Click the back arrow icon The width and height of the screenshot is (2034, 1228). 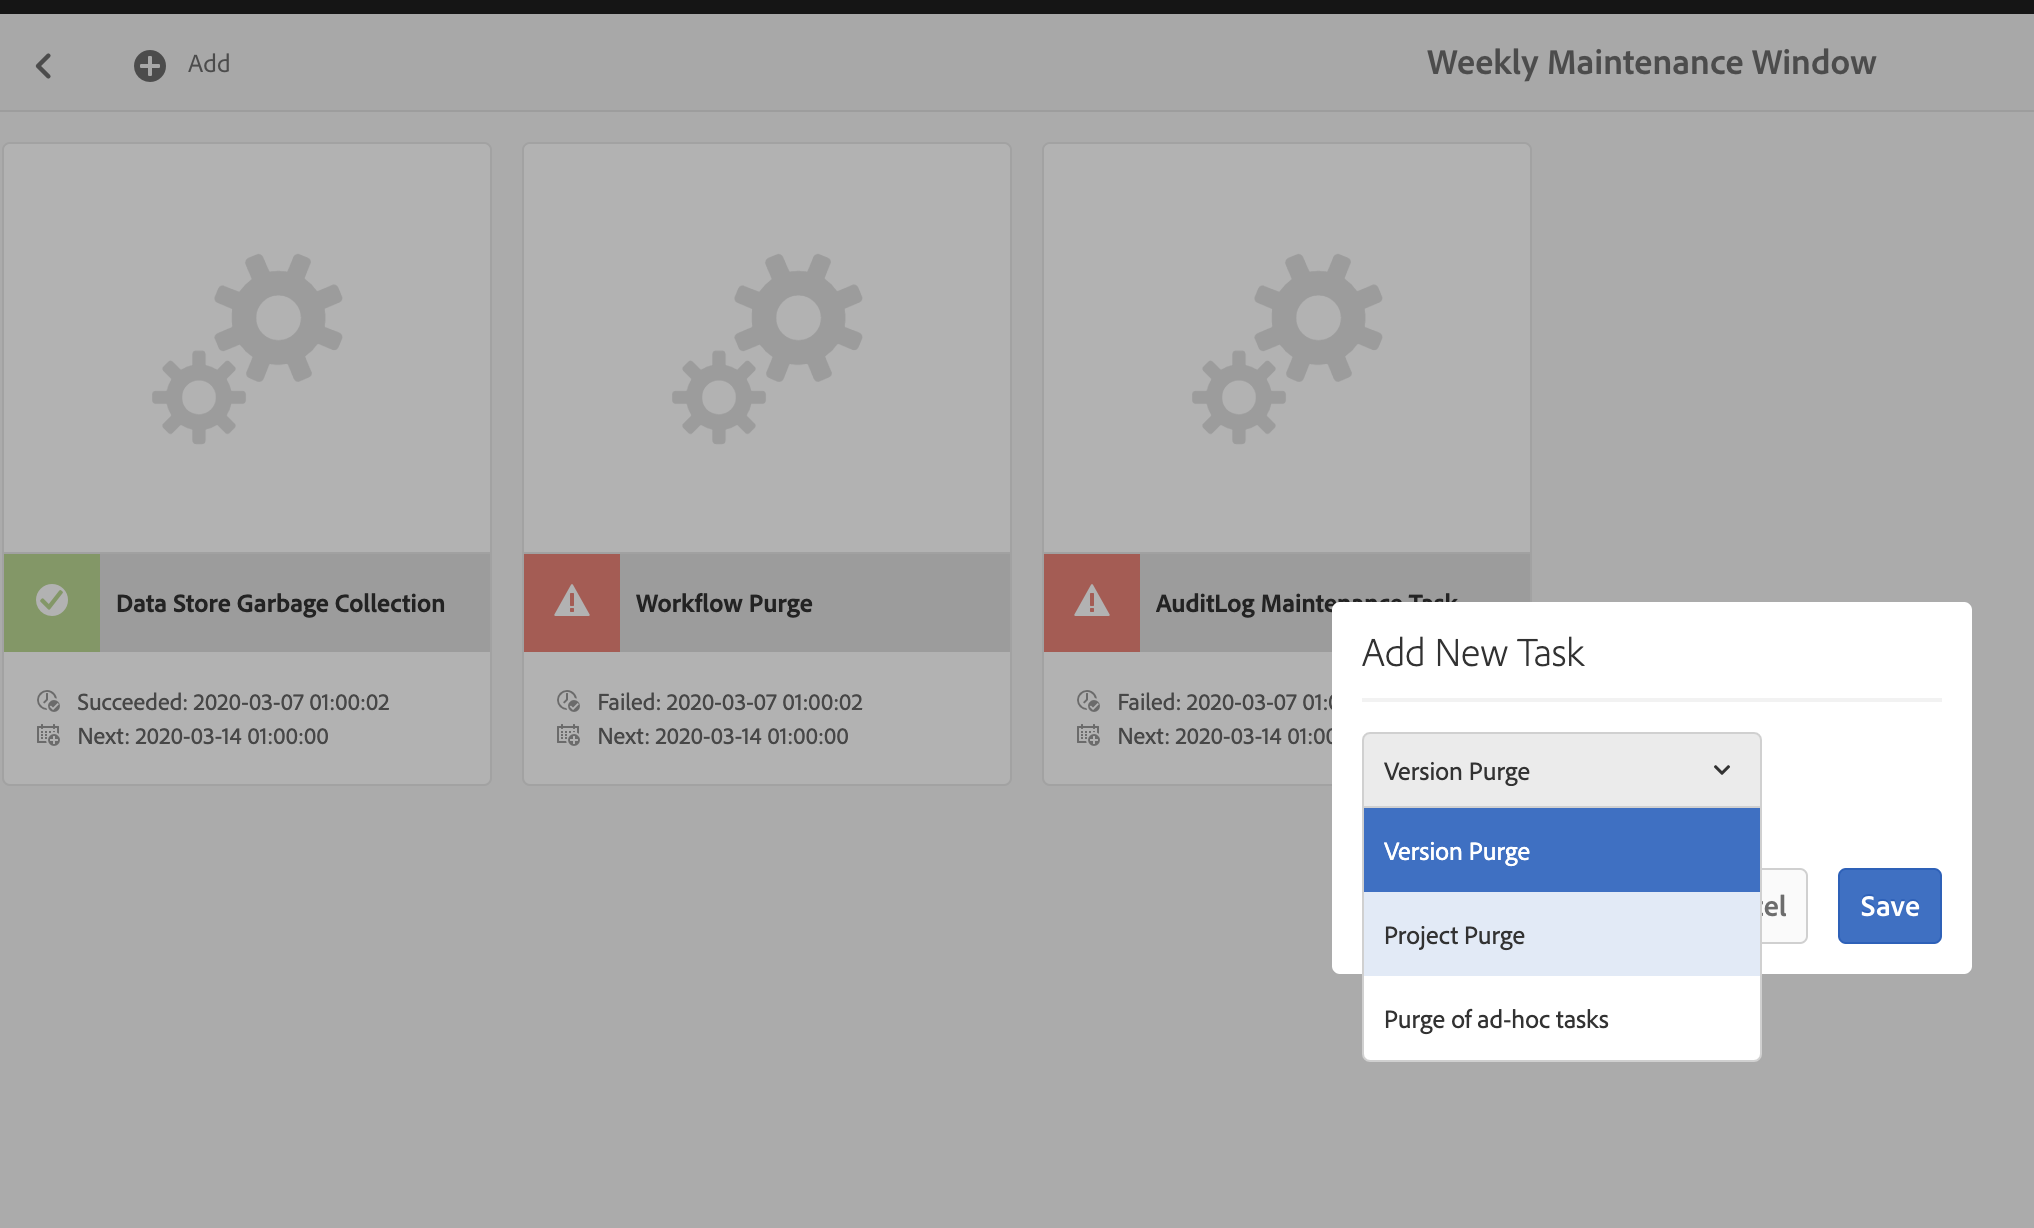43,66
